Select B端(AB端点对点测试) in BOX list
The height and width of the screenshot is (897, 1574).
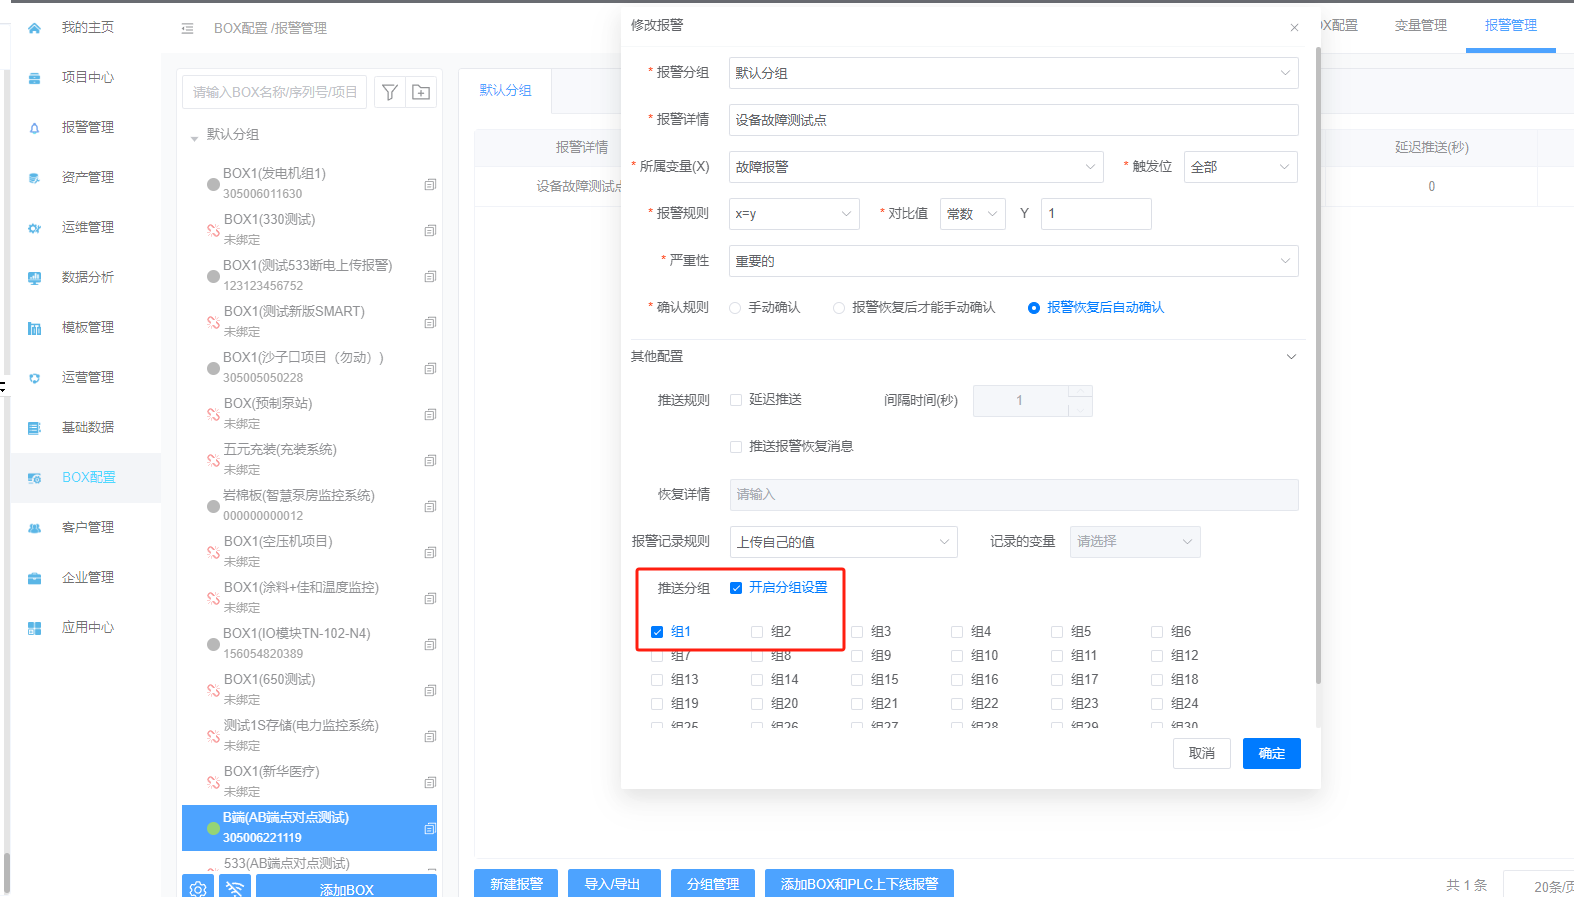pos(309,828)
